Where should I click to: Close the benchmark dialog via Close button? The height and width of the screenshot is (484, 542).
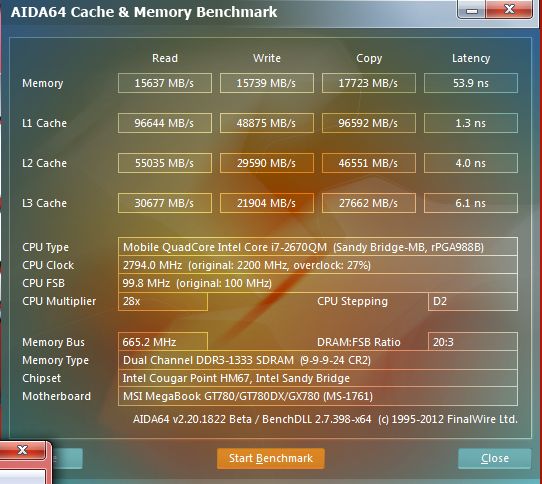point(495,458)
